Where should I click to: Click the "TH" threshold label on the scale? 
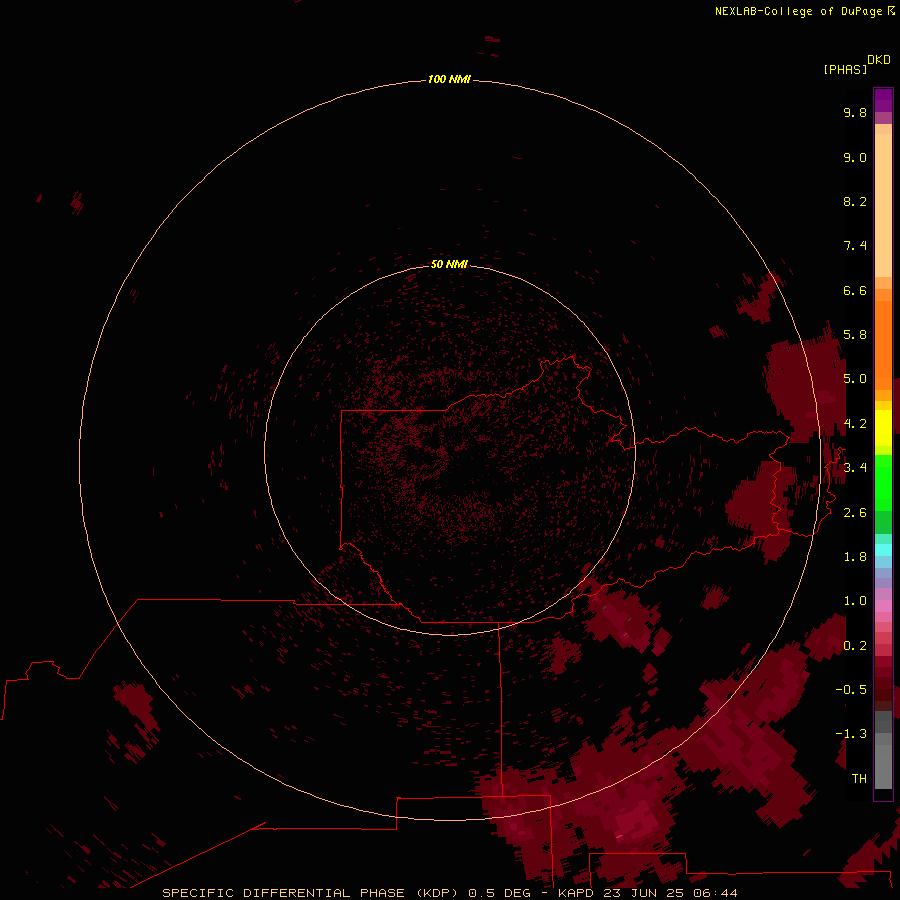click(859, 779)
